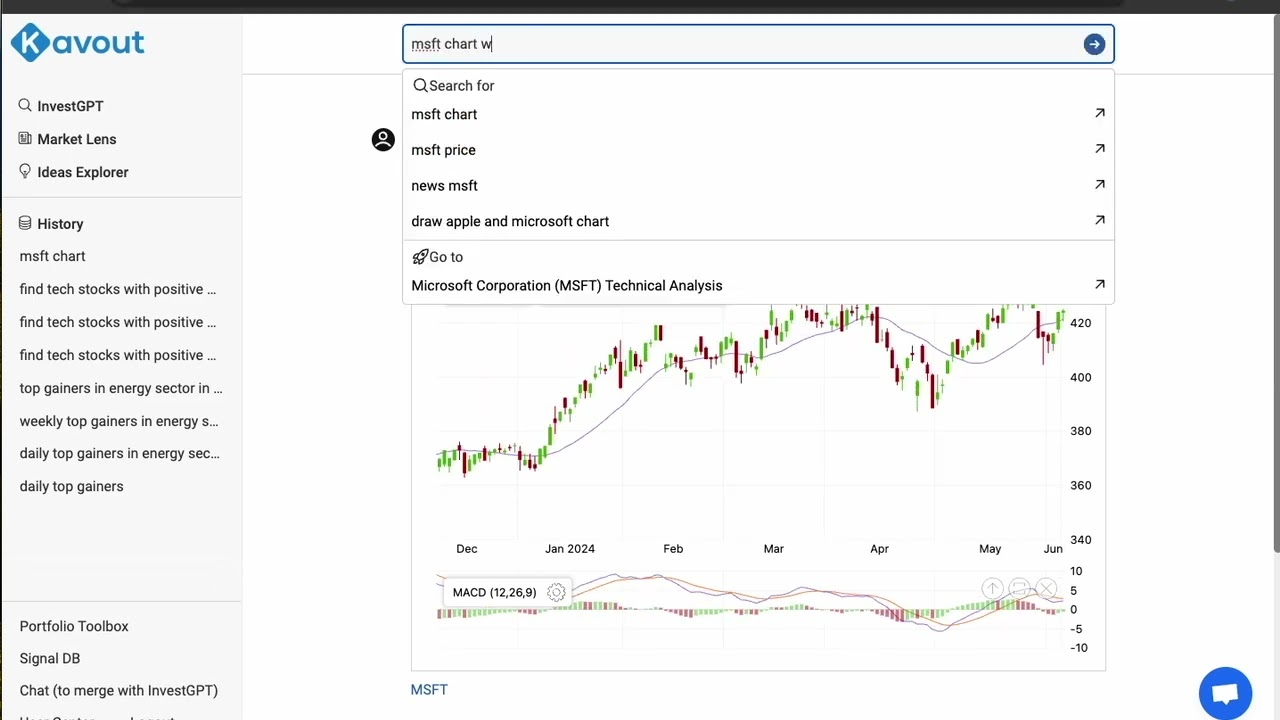
Task: Remove the MACD pane with X icon
Action: pos(1046,589)
